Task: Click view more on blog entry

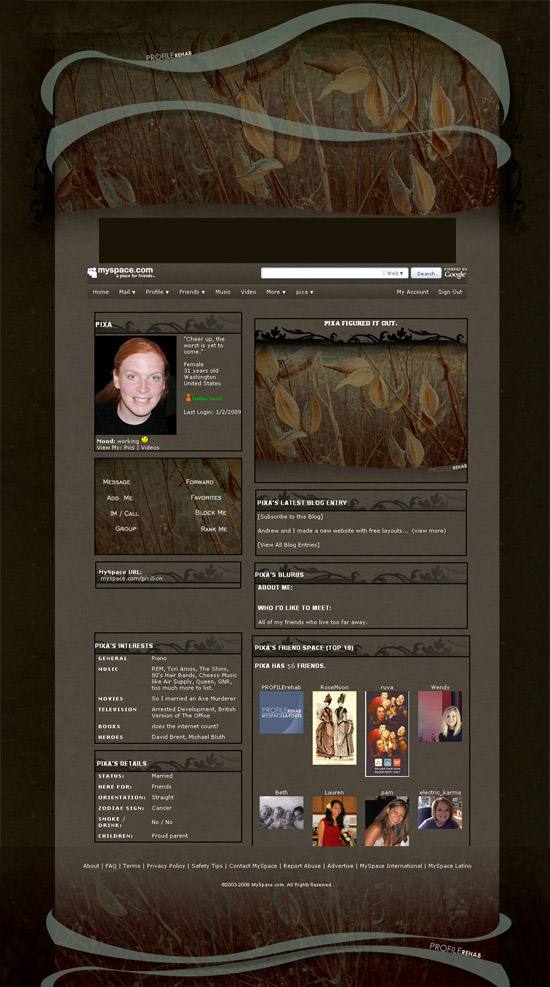Action: pyautogui.click(x=429, y=531)
